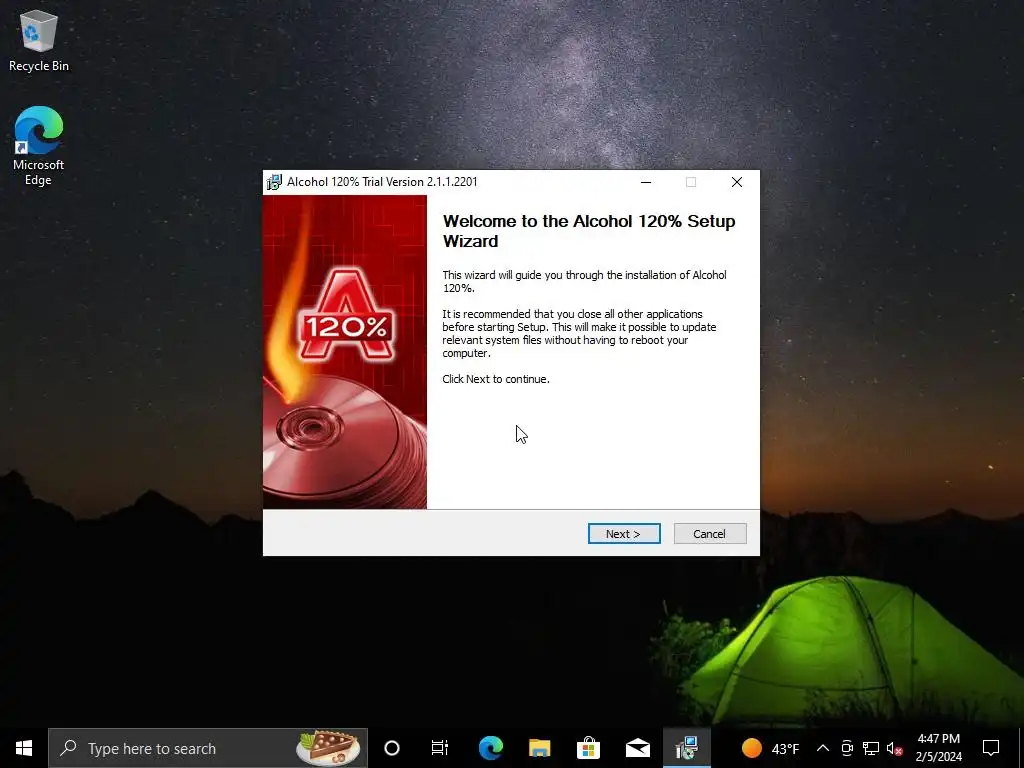Click the Alcohol 120% installer title bar icon
The height and width of the screenshot is (768, 1024).
click(x=274, y=182)
